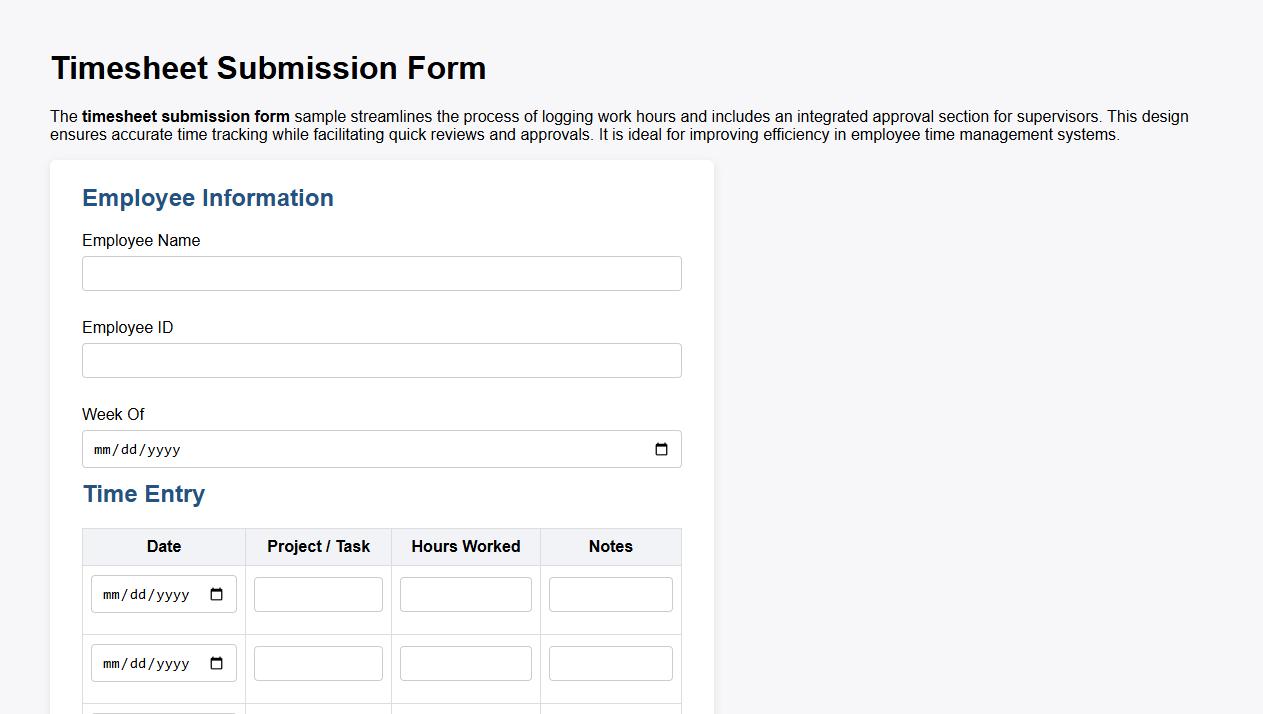Screen dimensions: 1263x714
Task: Click the Notes column header
Action: [610, 546]
